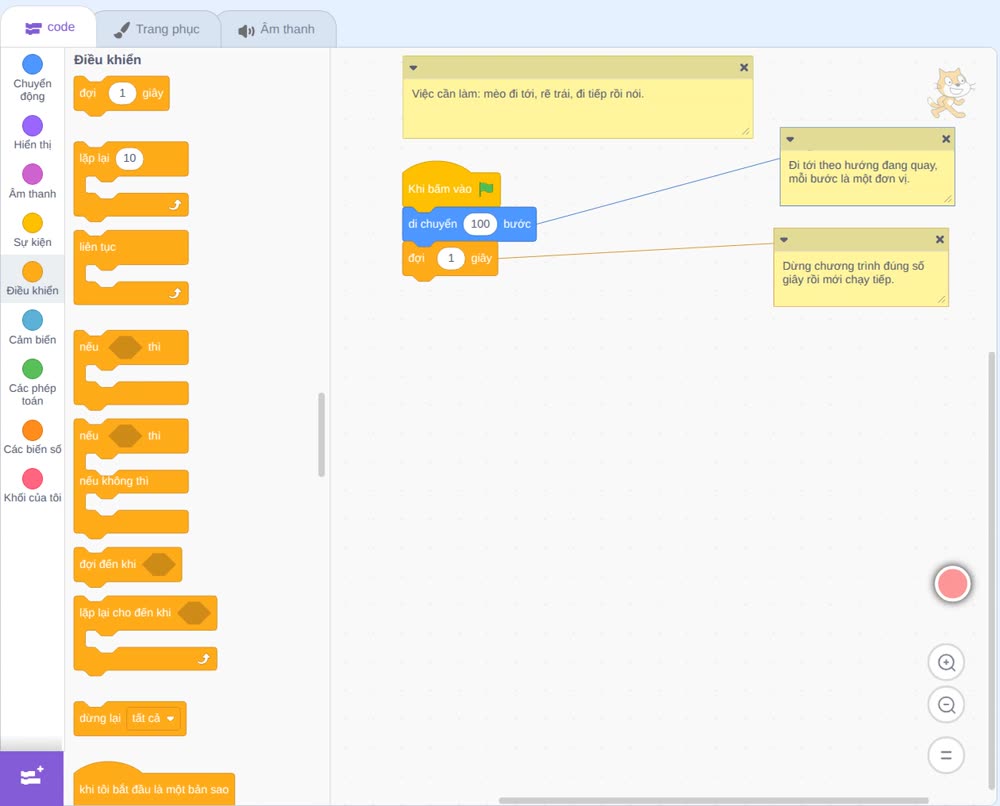Click the green flag in Khi bấm vào block

[486, 189]
